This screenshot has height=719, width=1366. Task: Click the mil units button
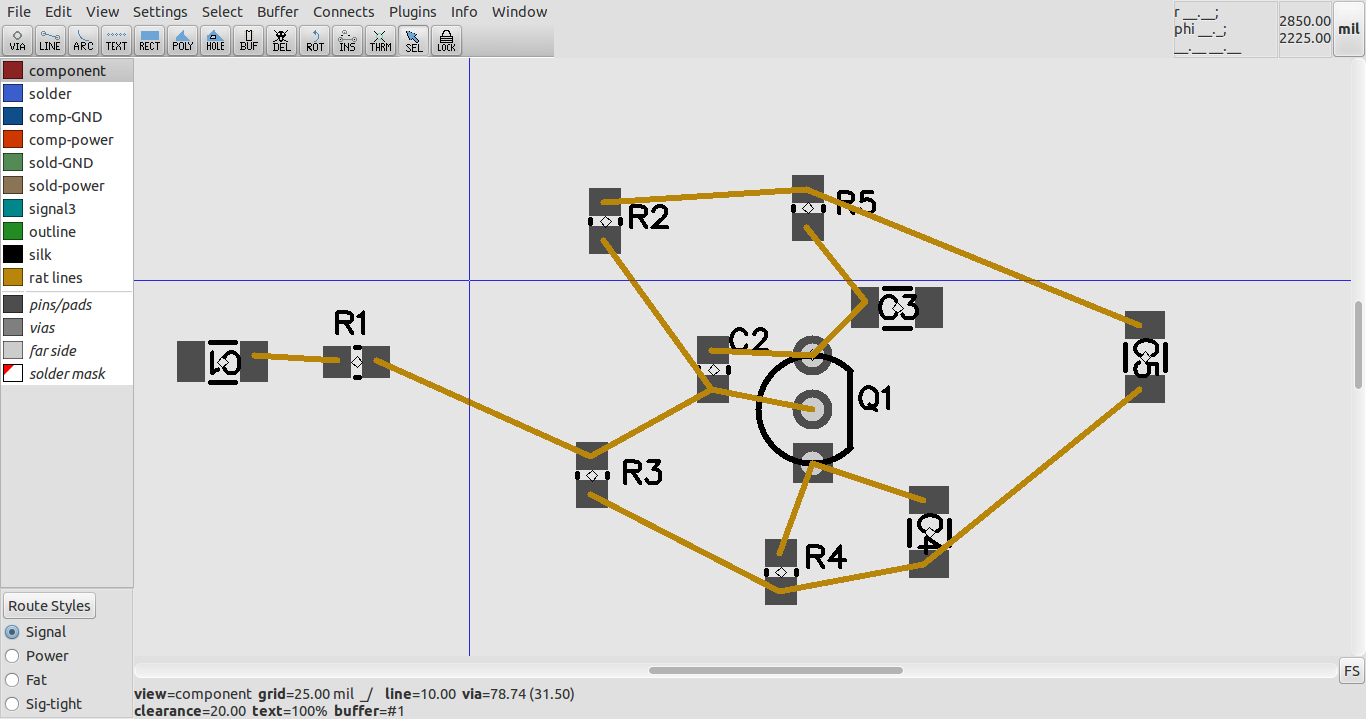coord(1349,29)
